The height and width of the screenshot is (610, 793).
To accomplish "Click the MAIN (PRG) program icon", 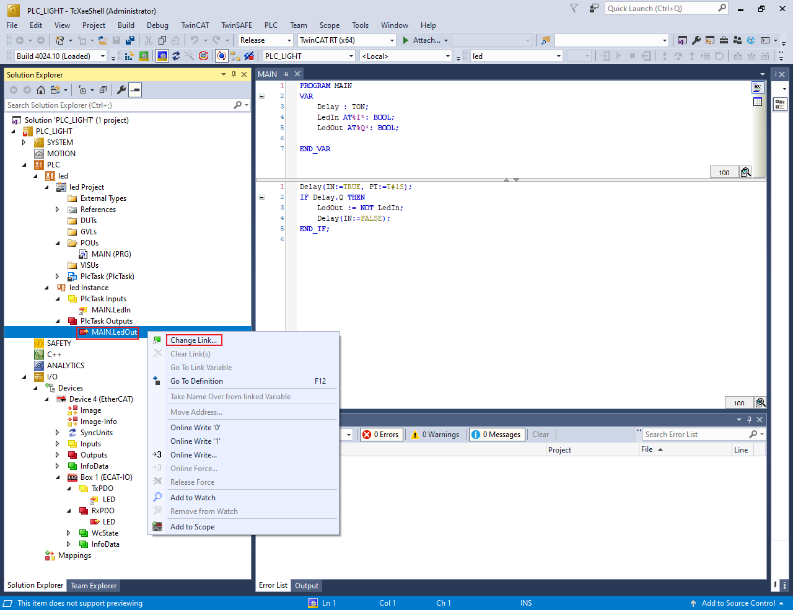I will pyautogui.click(x=84, y=254).
